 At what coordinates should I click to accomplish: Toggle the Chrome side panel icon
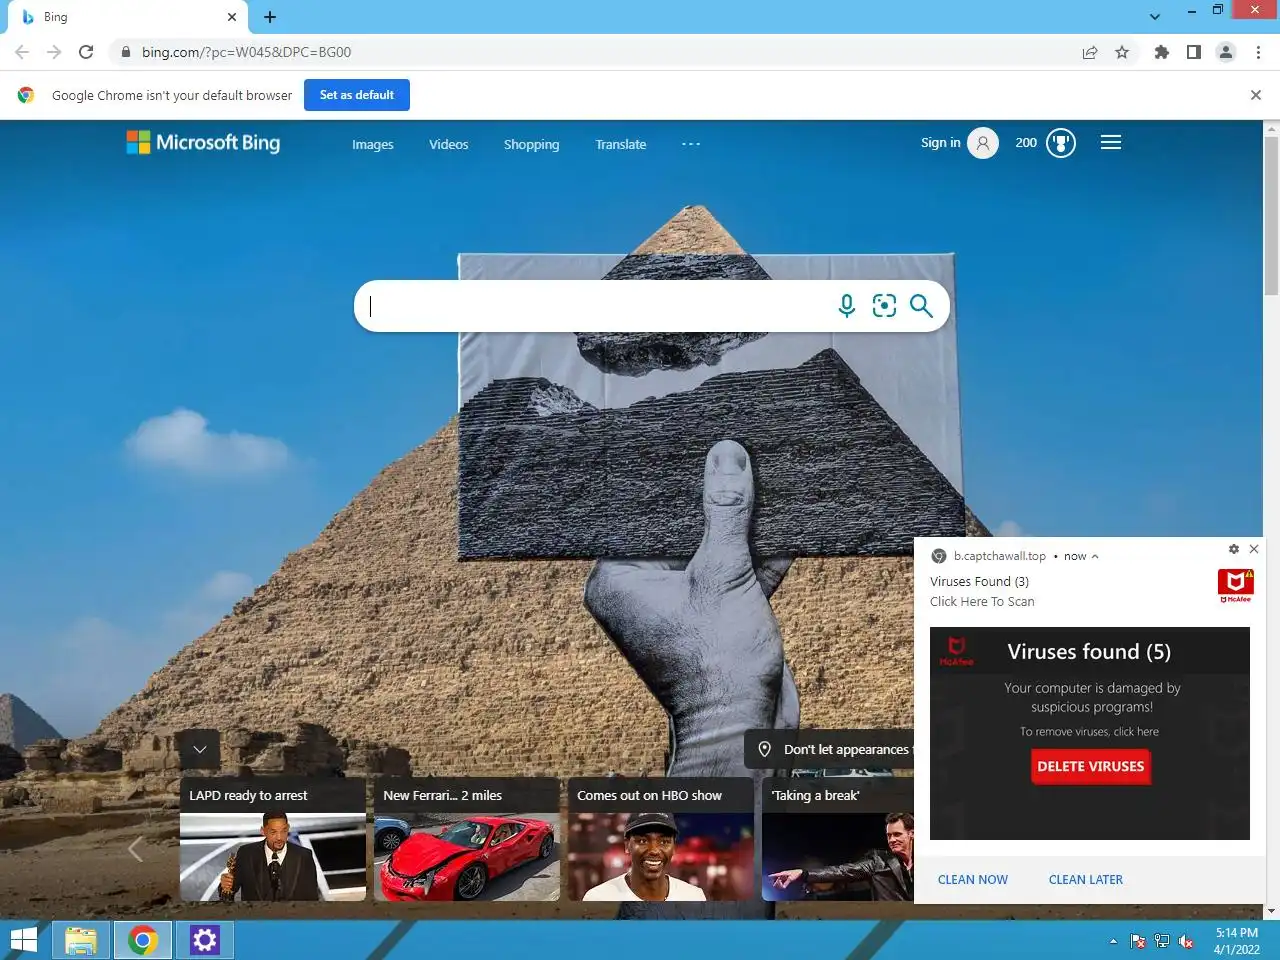1193,52
